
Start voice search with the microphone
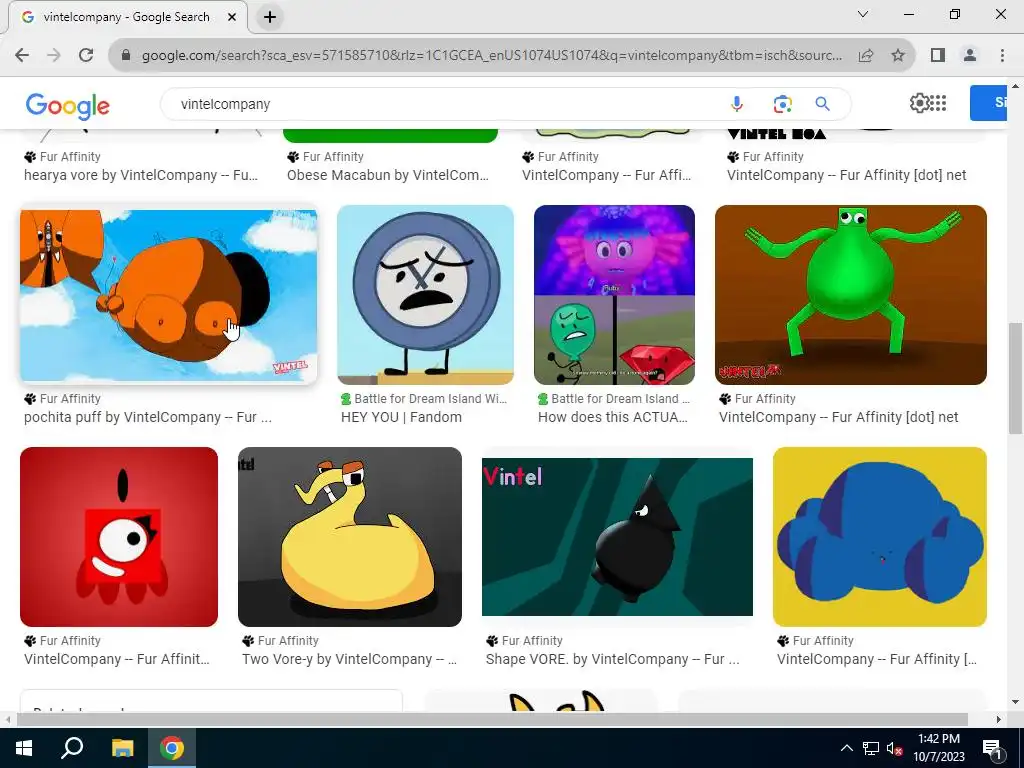pyautogui.click(x=737, y=104)
